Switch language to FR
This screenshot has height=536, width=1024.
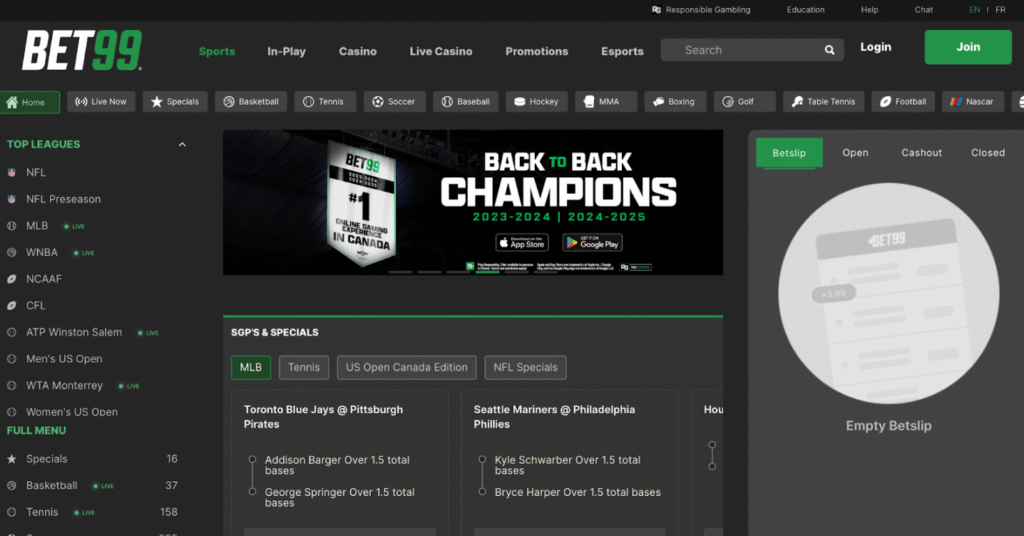(x=1000, y=10)
